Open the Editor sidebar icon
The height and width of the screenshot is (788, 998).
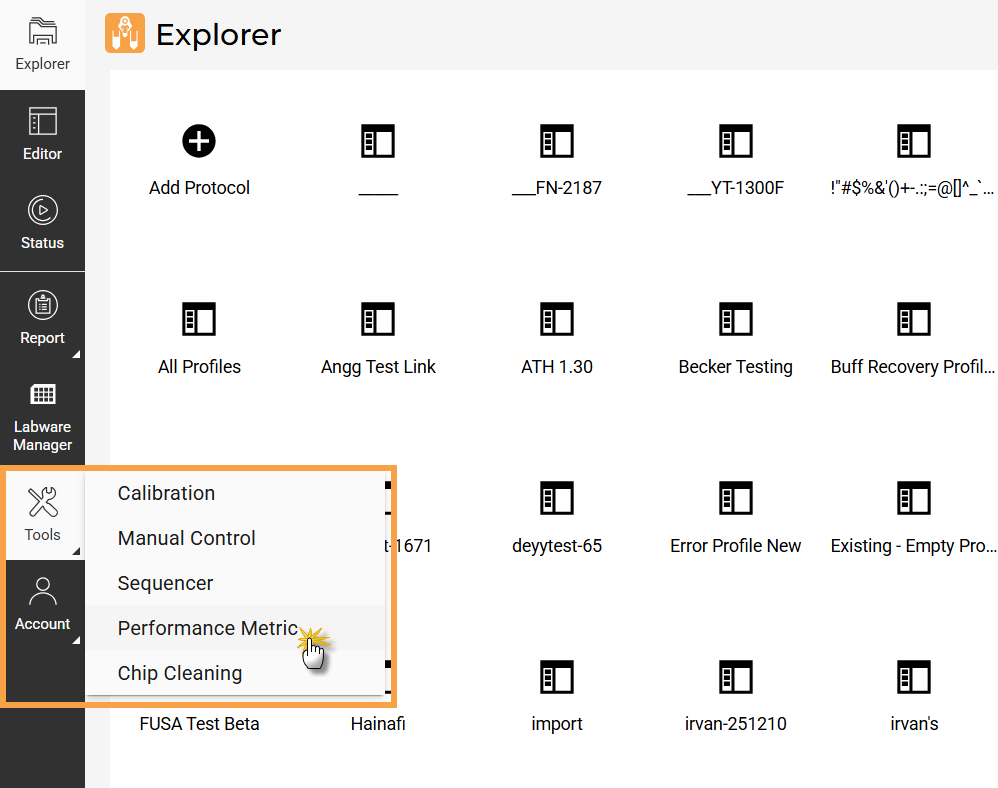pyautogui.click(x=42, y=122)
